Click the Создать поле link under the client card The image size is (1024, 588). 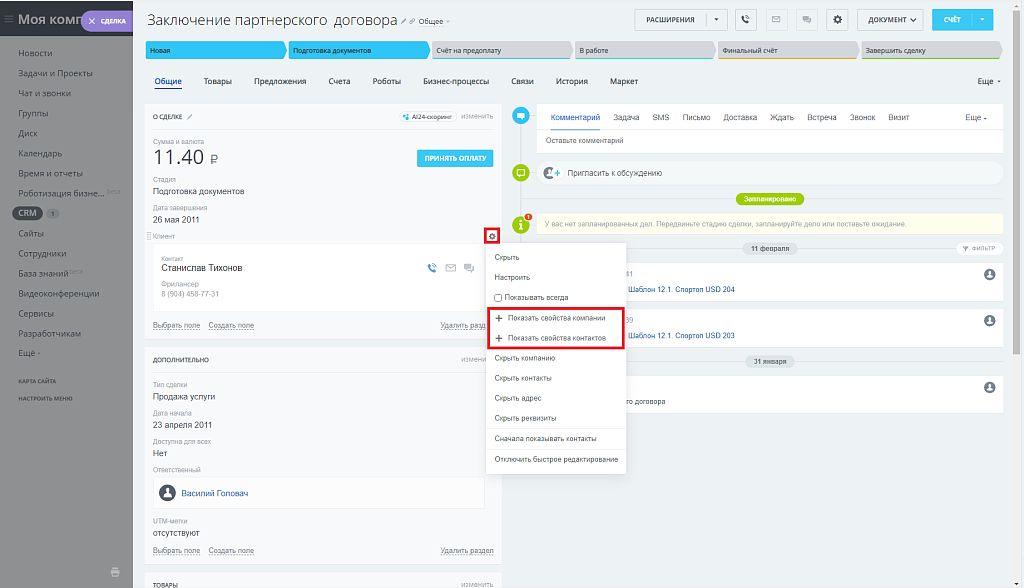[x=231, y=325]
